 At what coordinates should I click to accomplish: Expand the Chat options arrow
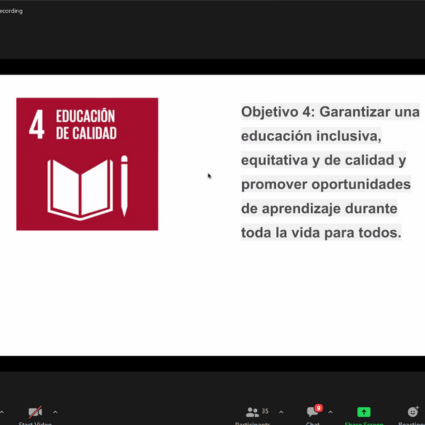[x=330, y=412]
